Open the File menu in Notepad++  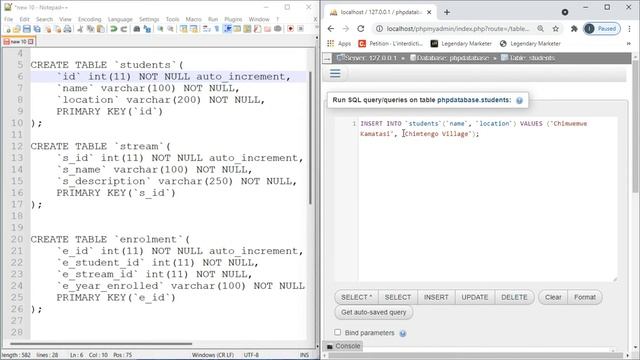tap(9, 19)
